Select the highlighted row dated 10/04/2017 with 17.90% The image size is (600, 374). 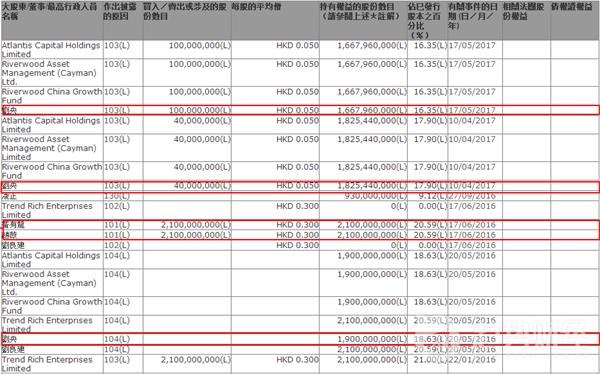[300, 187]
